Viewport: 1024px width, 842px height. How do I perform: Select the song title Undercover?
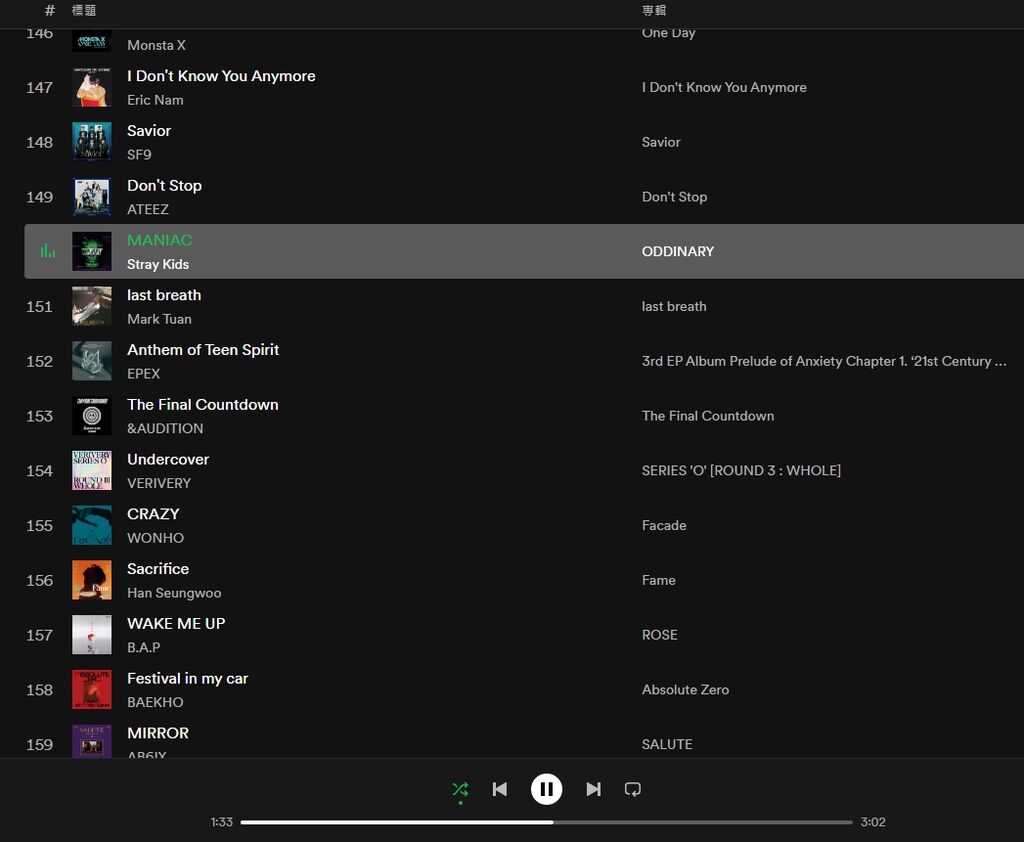168,459
